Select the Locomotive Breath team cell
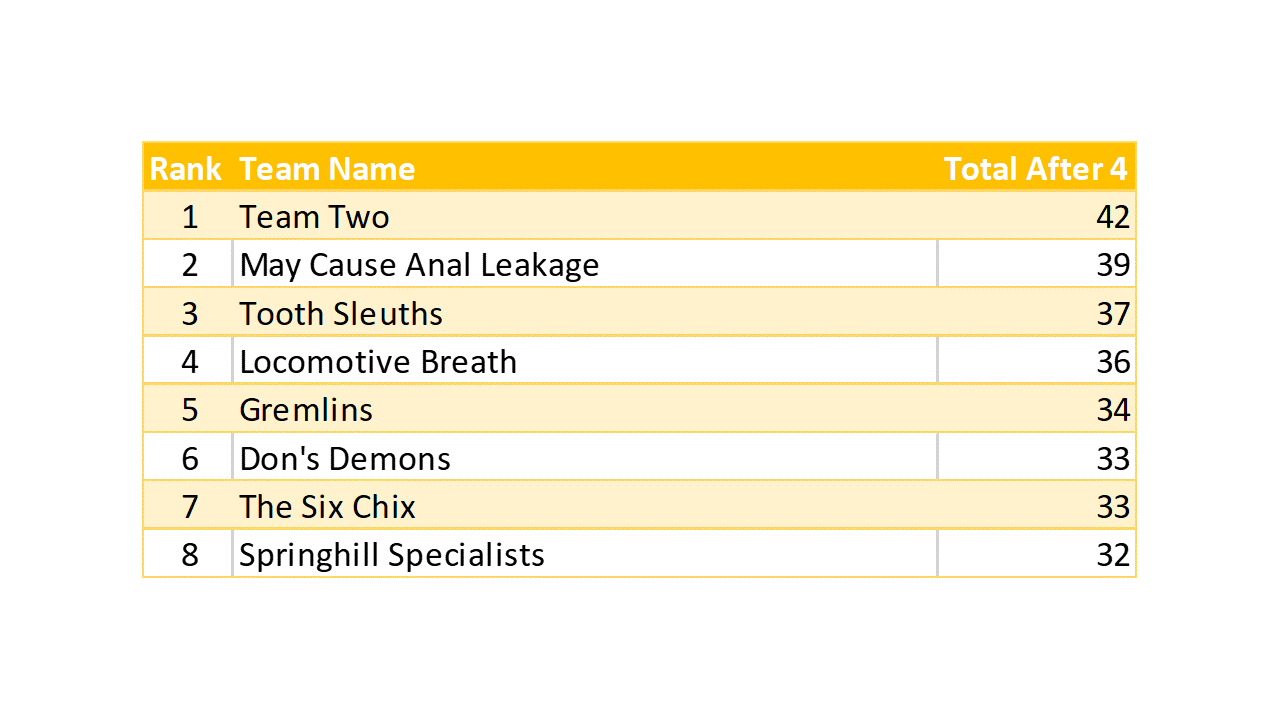Screen dimensions: 1280x720 tap(378, 362)
